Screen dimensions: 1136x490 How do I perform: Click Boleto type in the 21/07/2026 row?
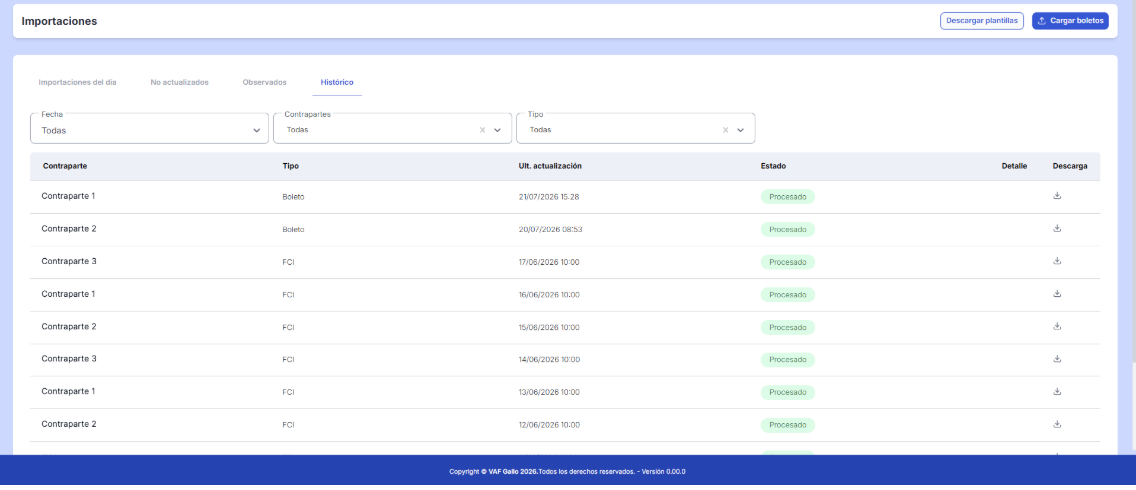coord(293,196)
